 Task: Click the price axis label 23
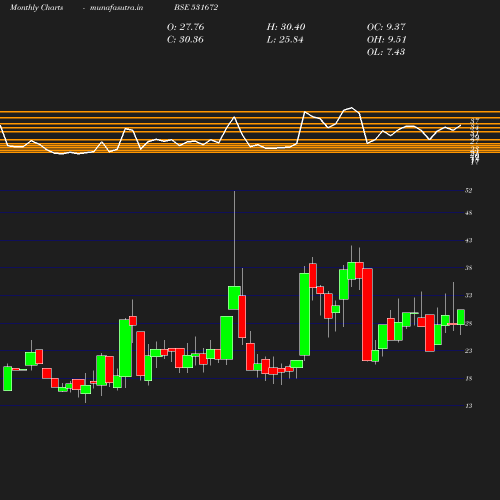[469, 351]
